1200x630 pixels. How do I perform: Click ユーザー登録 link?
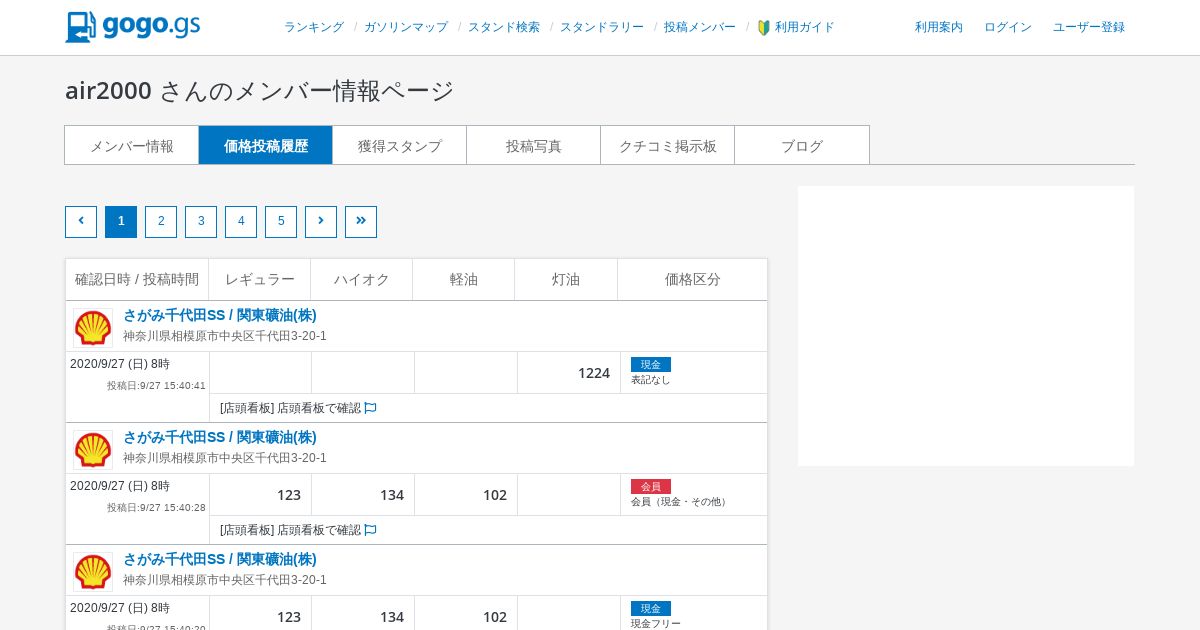[x=1089, y=28]
